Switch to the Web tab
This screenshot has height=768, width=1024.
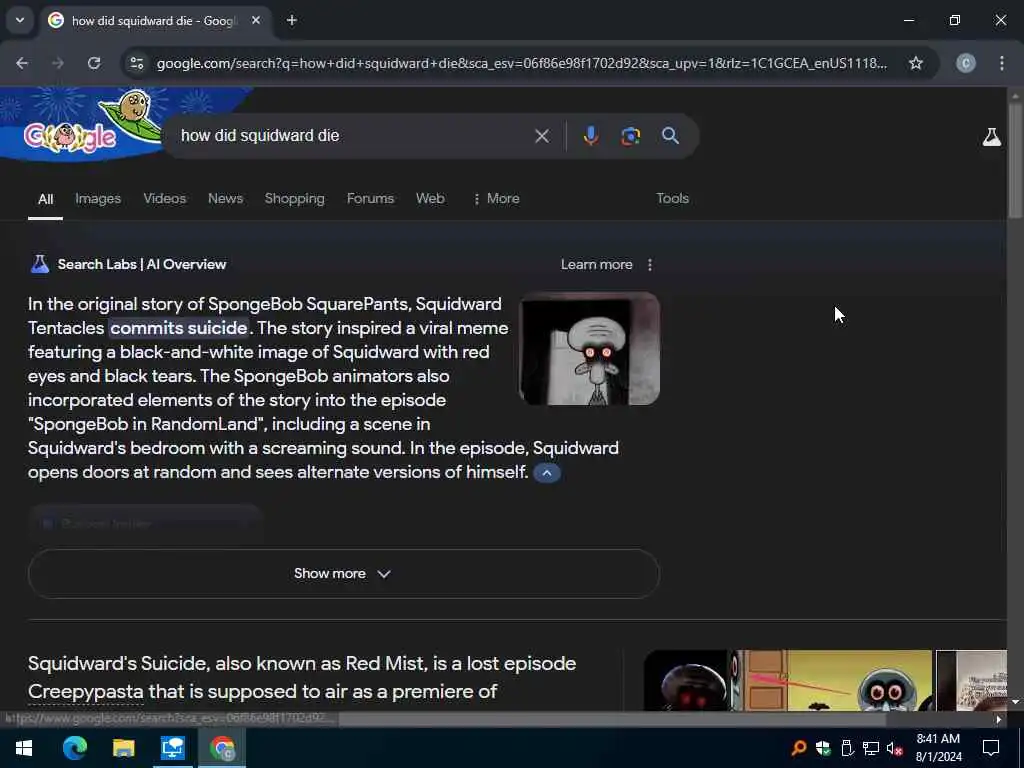pyautogui.click(x=430, y=199)
